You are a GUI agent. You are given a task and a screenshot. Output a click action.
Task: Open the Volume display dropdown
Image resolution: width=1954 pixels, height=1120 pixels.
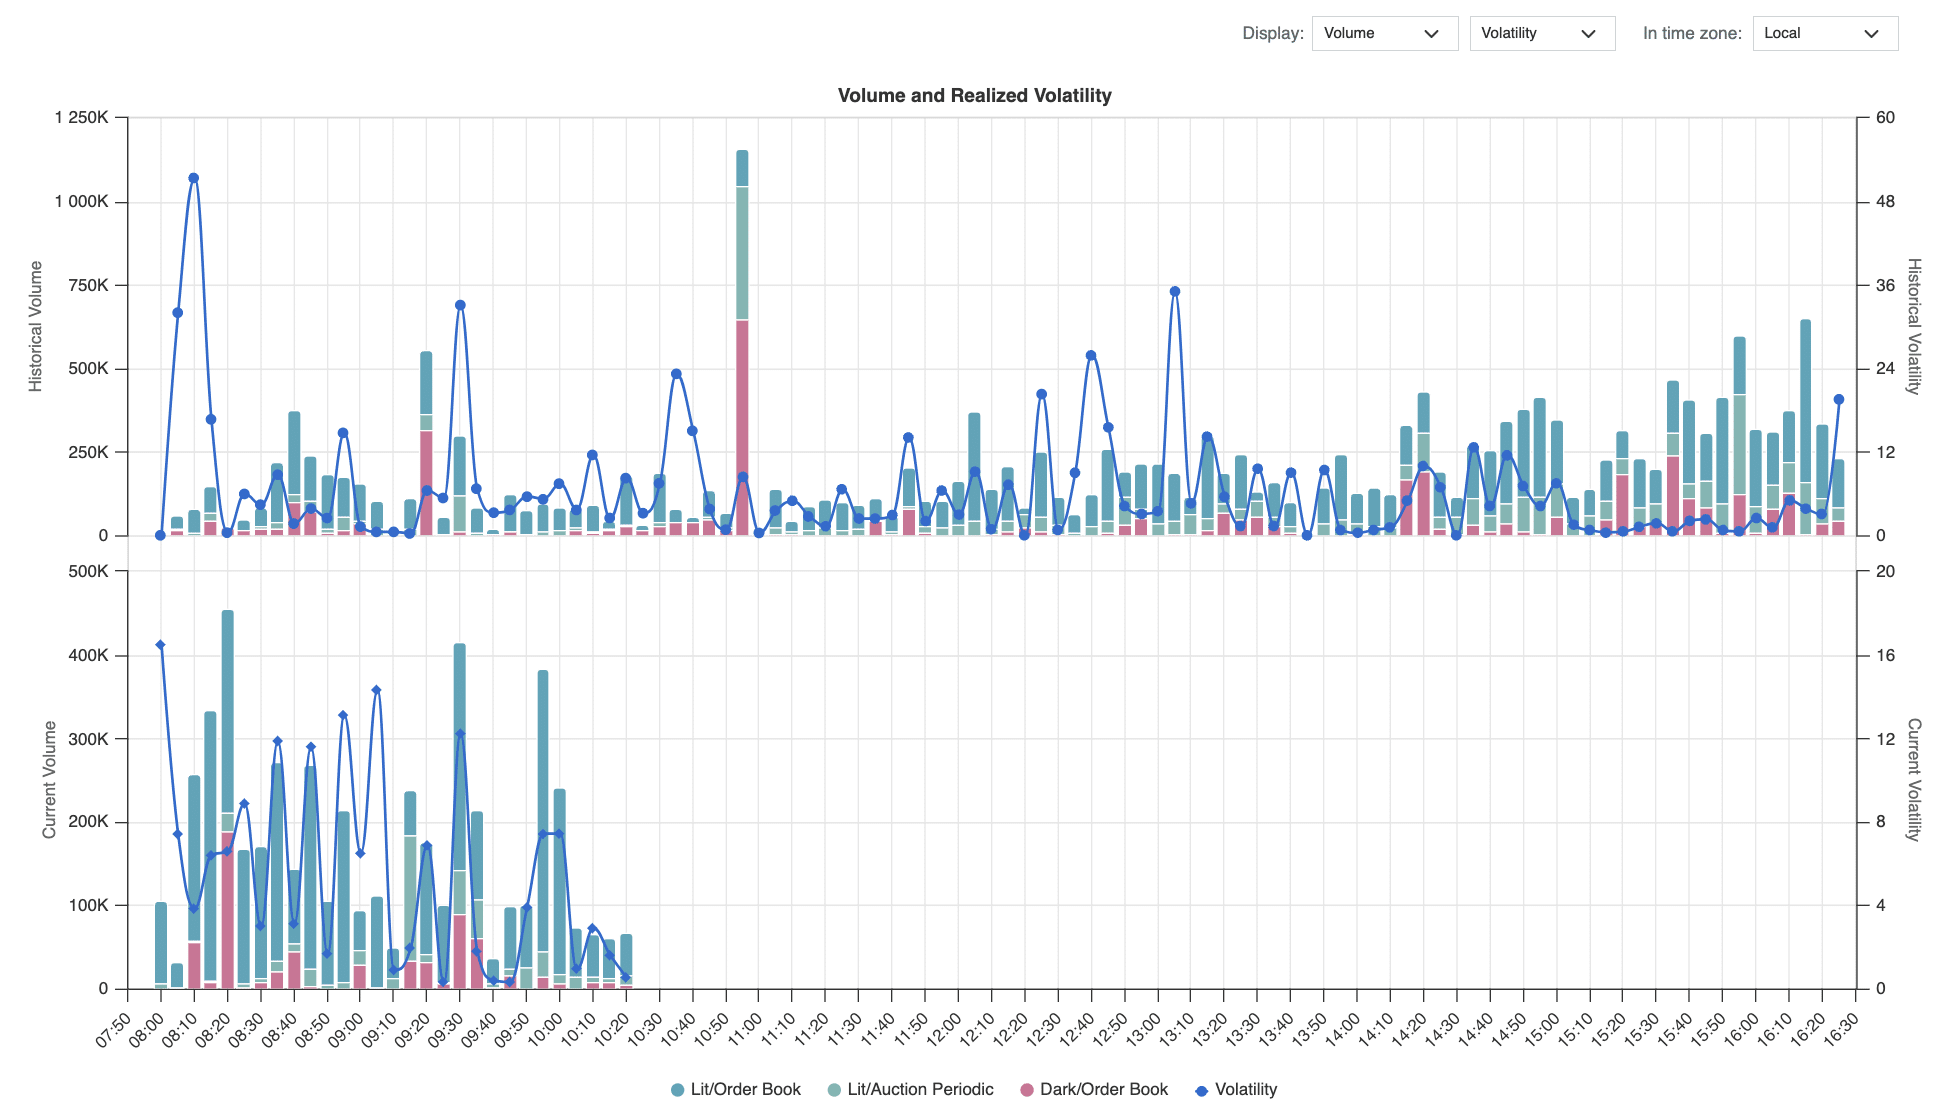[1384, 33]
